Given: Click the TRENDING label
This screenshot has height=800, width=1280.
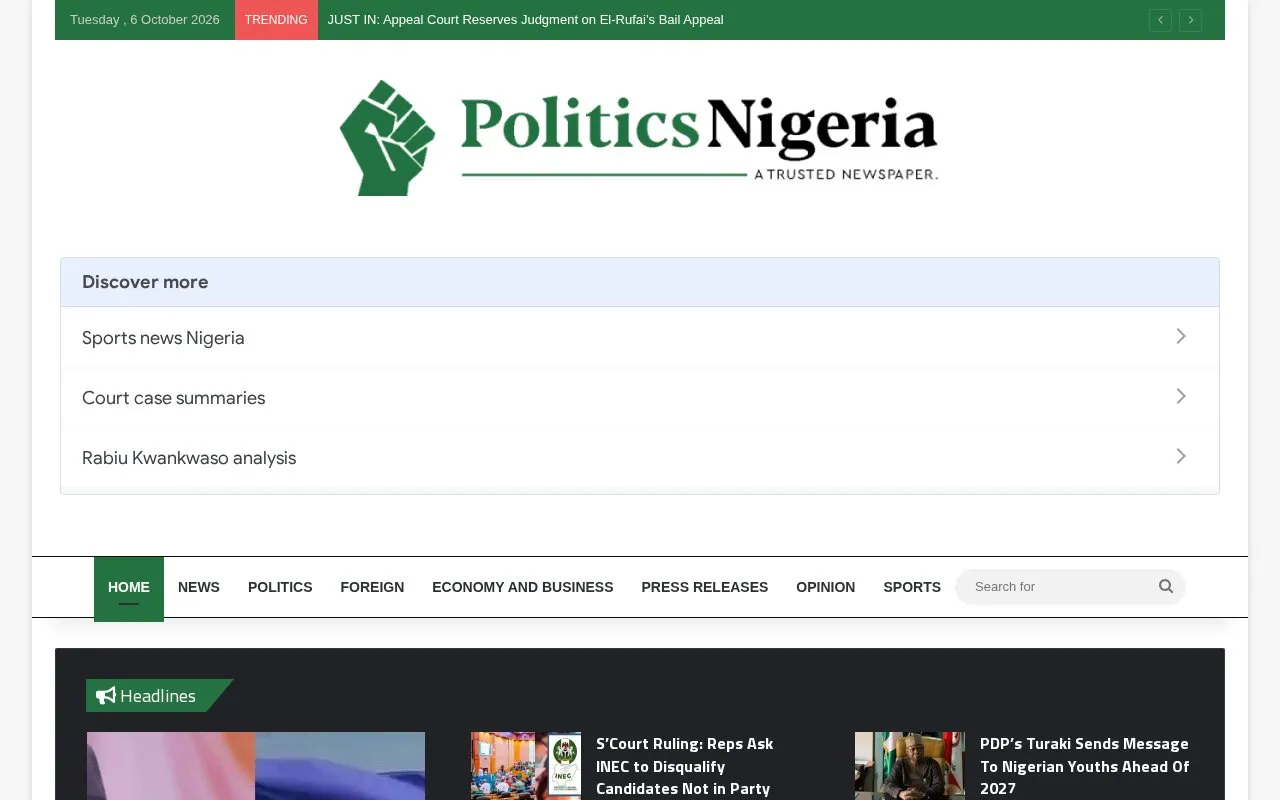Looking at the screenshot, I should (276, 20).
